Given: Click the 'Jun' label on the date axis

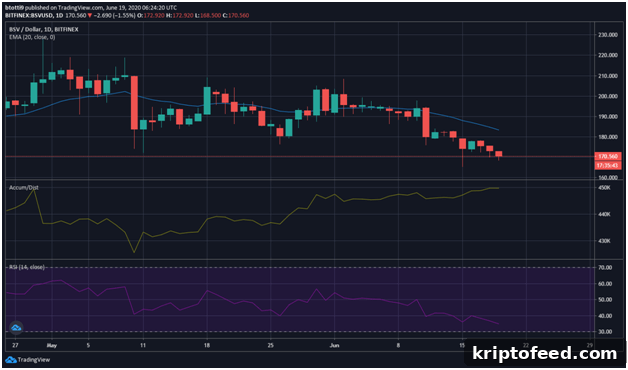Looking at the screenshot, I should [334, 345].
